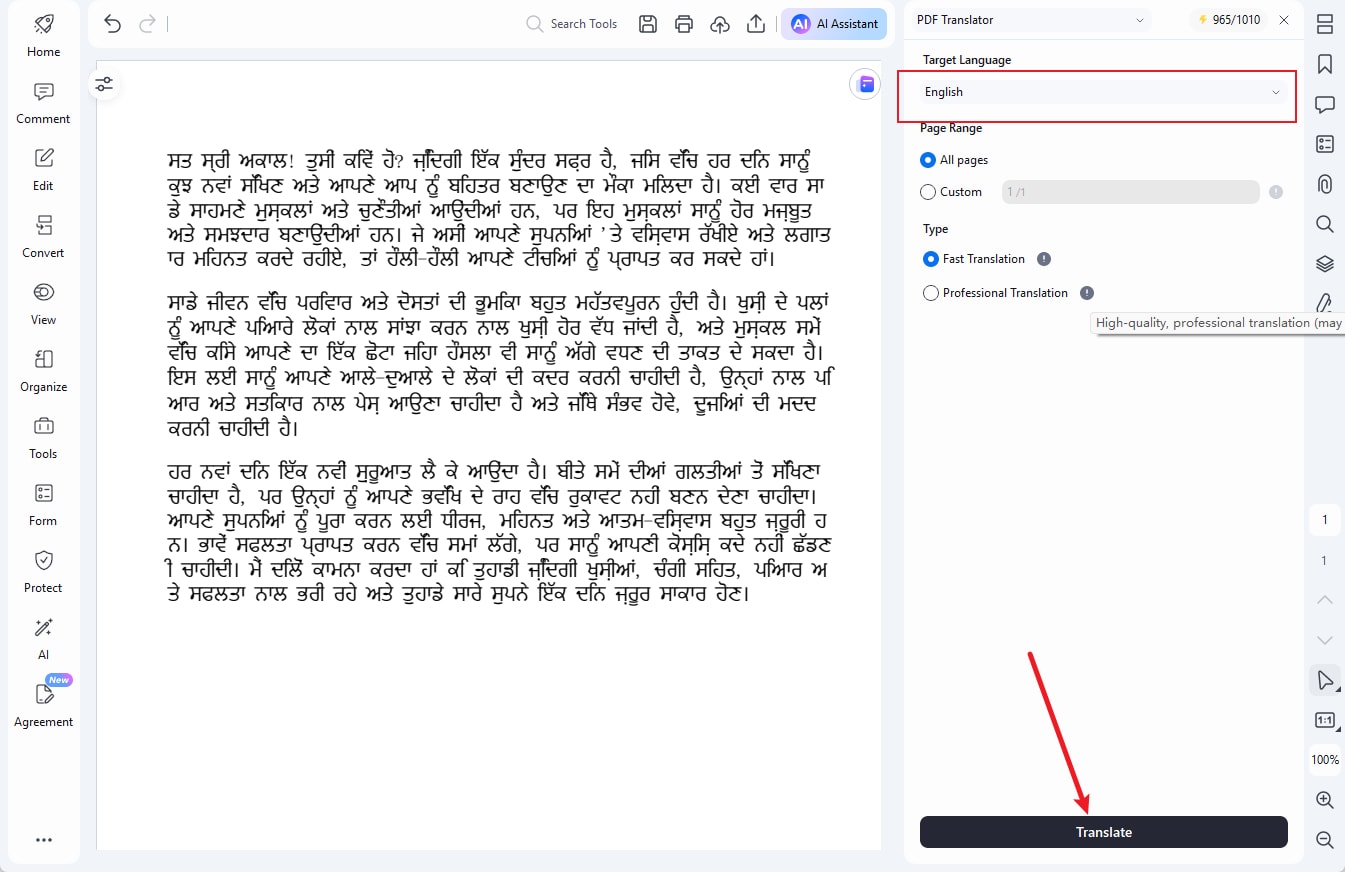Click the Redo arrow
Screen dimensions: 1345x872
click(147, 23)
